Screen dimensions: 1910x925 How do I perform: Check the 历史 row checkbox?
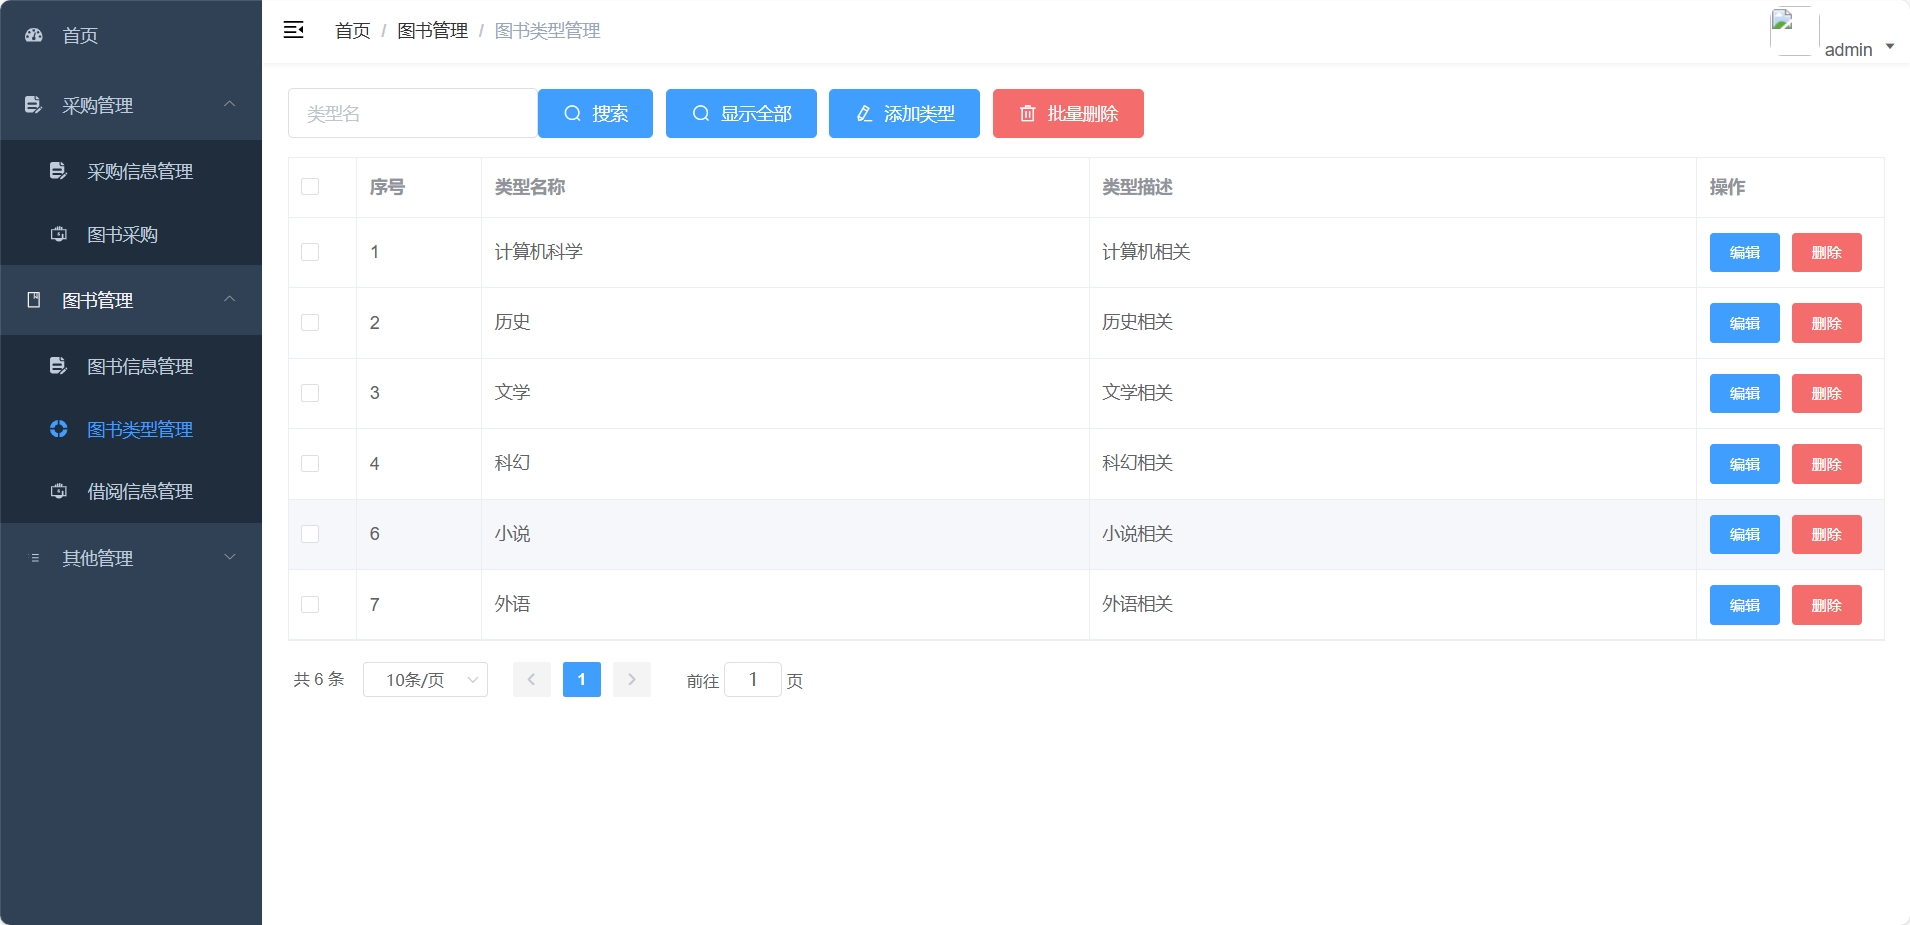click(x=310, y=322)
